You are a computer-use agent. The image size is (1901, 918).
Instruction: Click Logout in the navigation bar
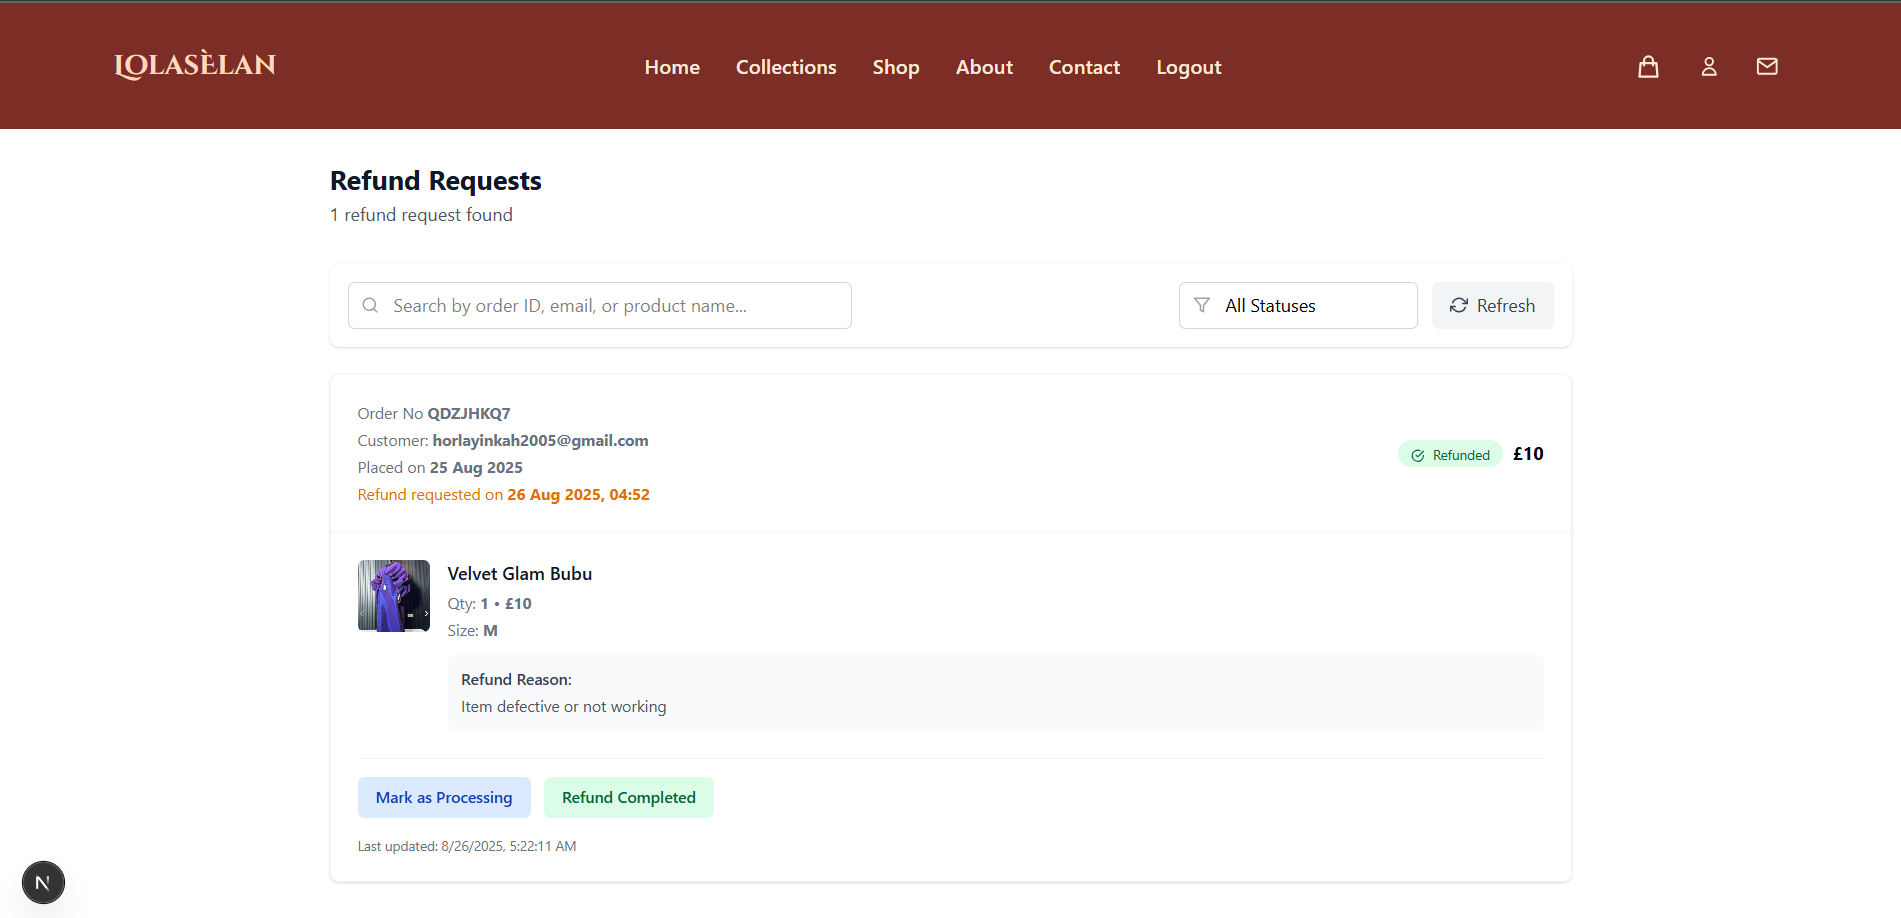click(x=1188, y=67)
